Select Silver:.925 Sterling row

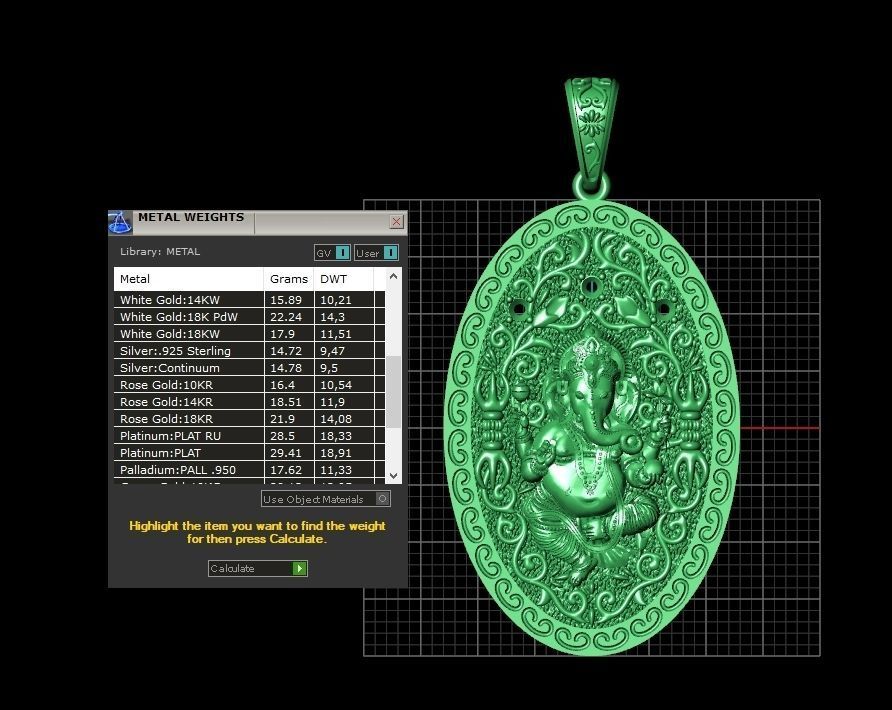click(x=249, y=351)
